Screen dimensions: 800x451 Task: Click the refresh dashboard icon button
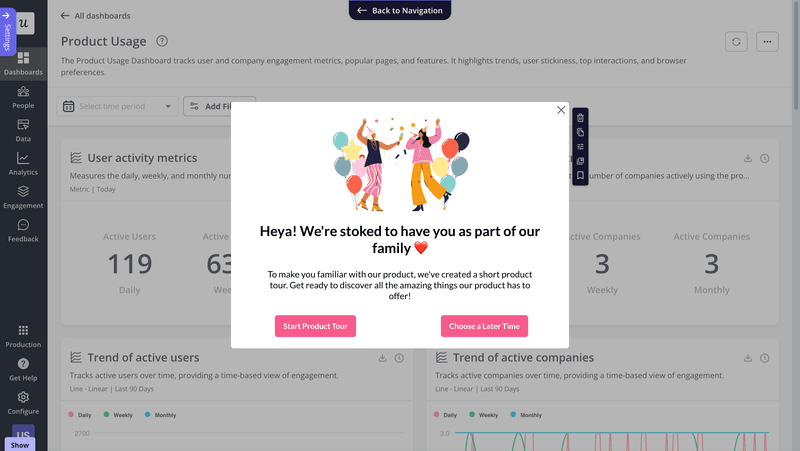(x=737, y=41)
